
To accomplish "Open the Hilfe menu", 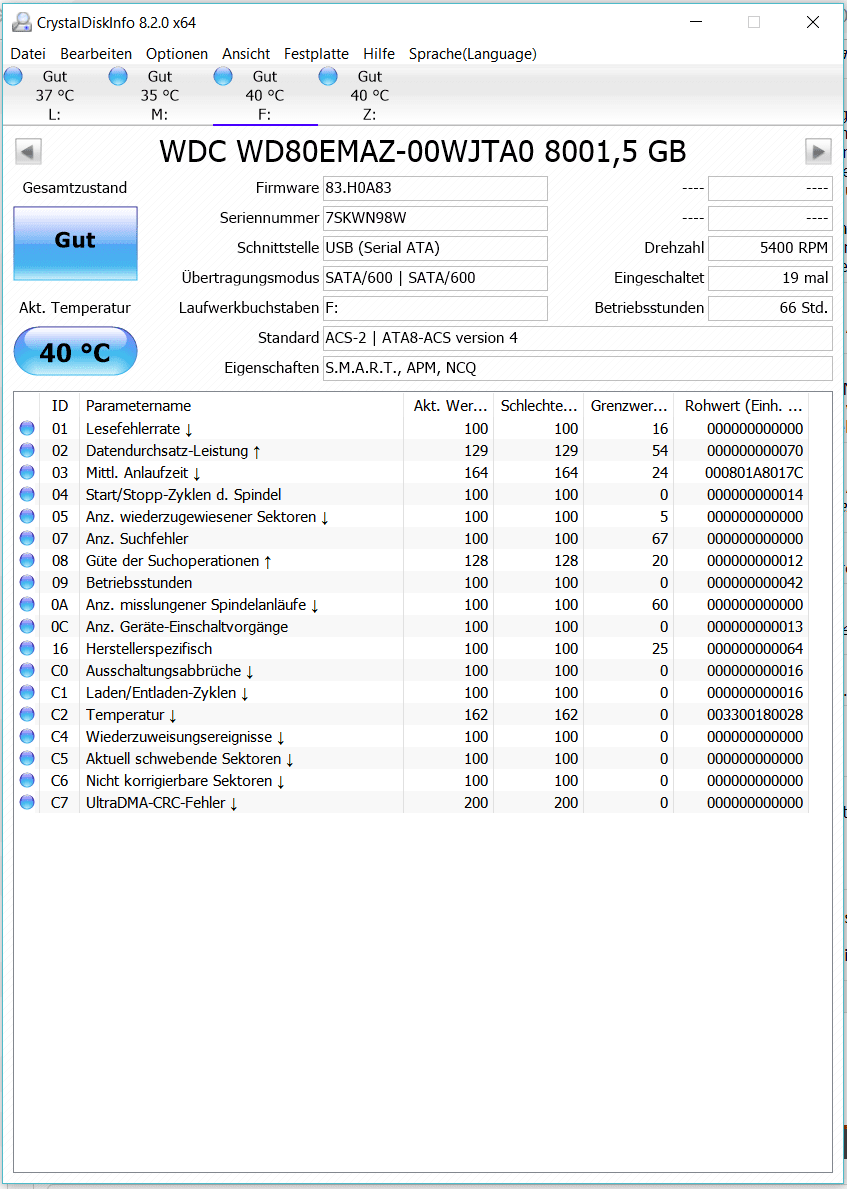I will 378,54.
